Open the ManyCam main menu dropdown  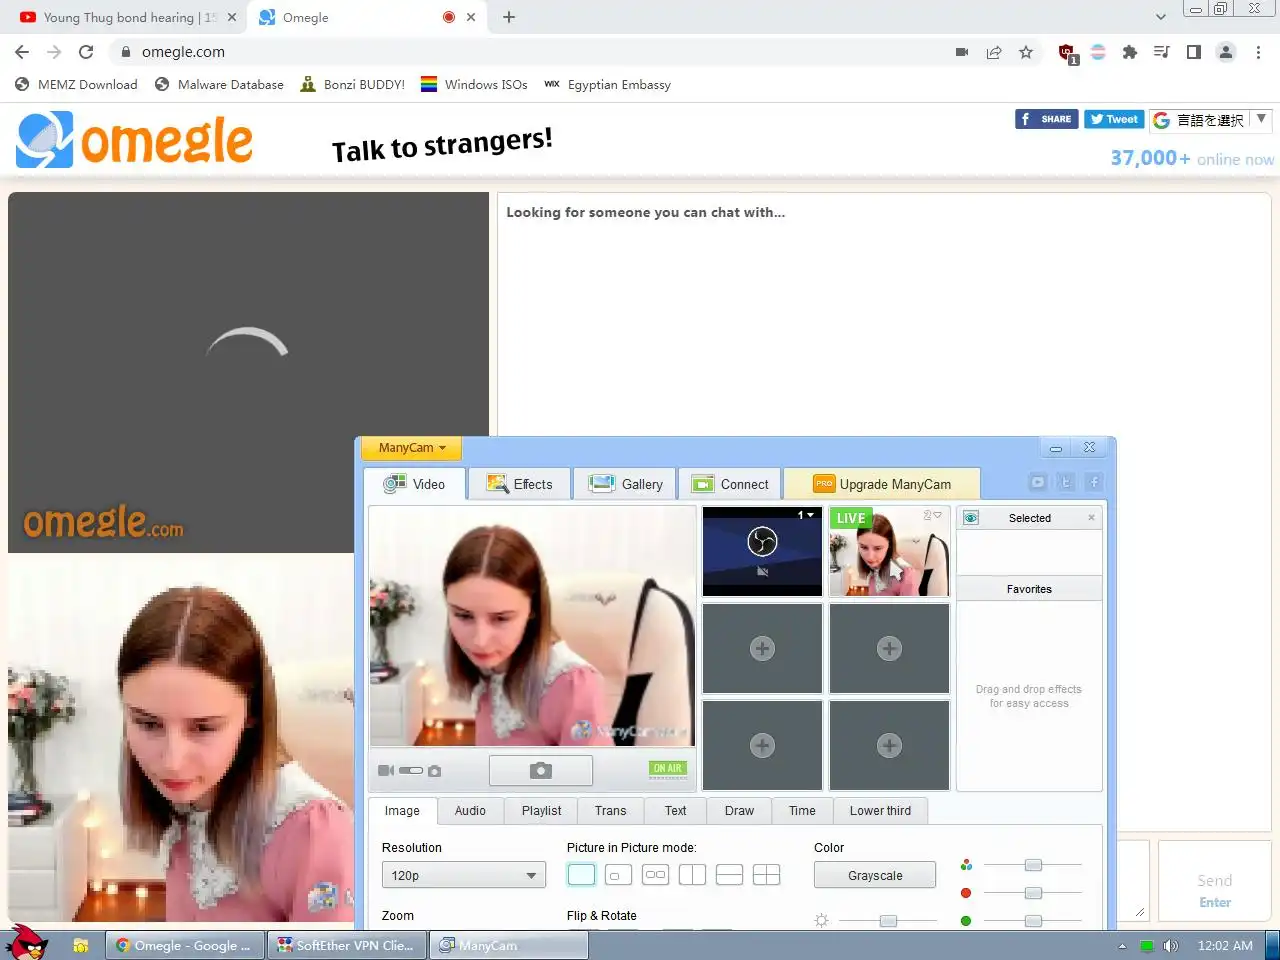[412, 447]
